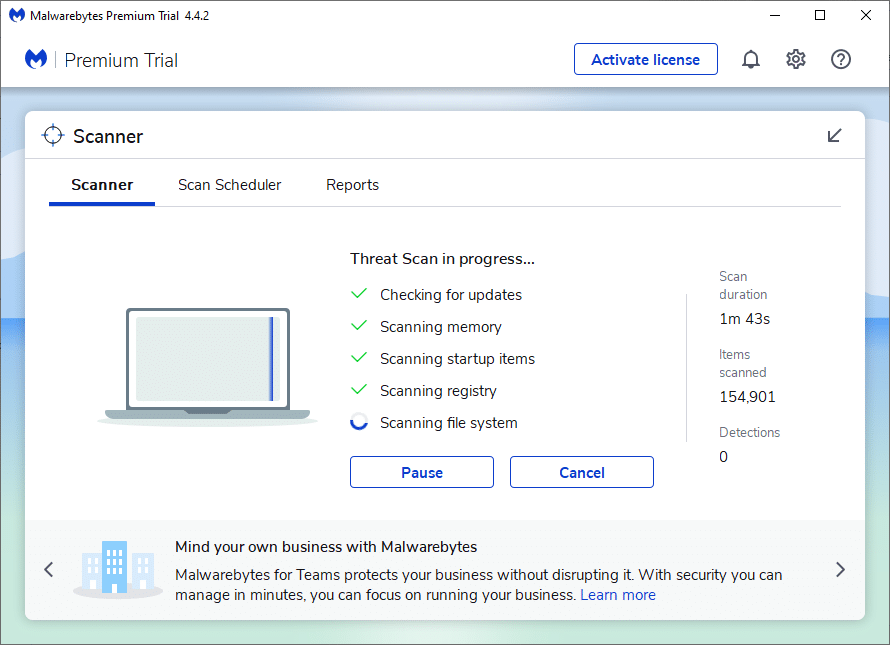890x645 pixels.
Task: Close the Malwarebytes window
Action: point(866,15)
